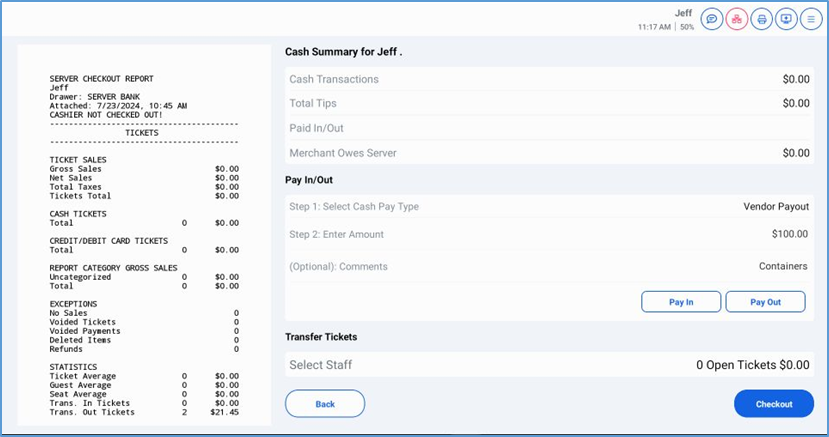Click the server checkout report preview
This screenshot has height=437, width=829.
click(x=144, y=230)
